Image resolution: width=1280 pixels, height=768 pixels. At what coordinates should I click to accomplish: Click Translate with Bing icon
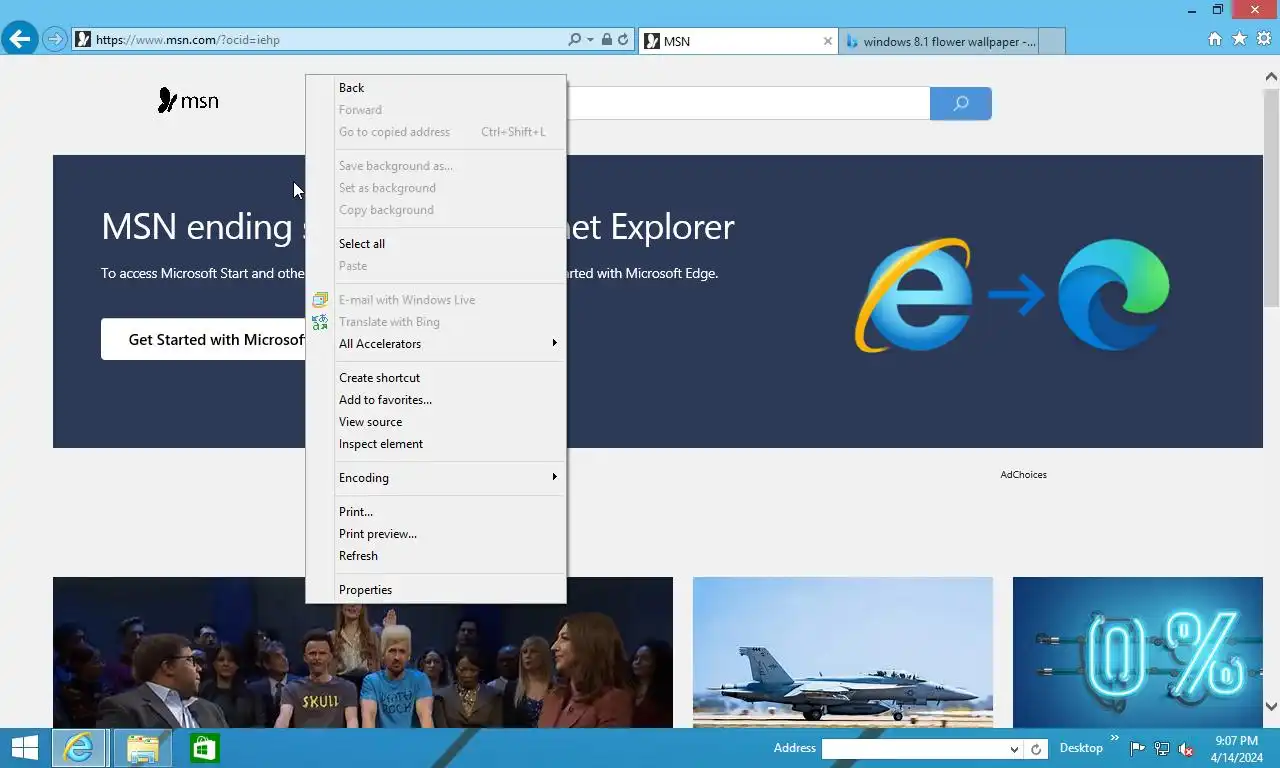[x=320, y=322]
